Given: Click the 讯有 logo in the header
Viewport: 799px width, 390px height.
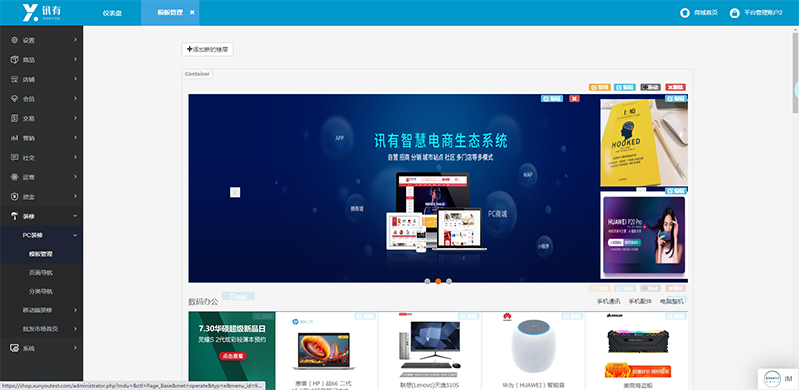Looking at the screenshot, I should coord(42,12).
